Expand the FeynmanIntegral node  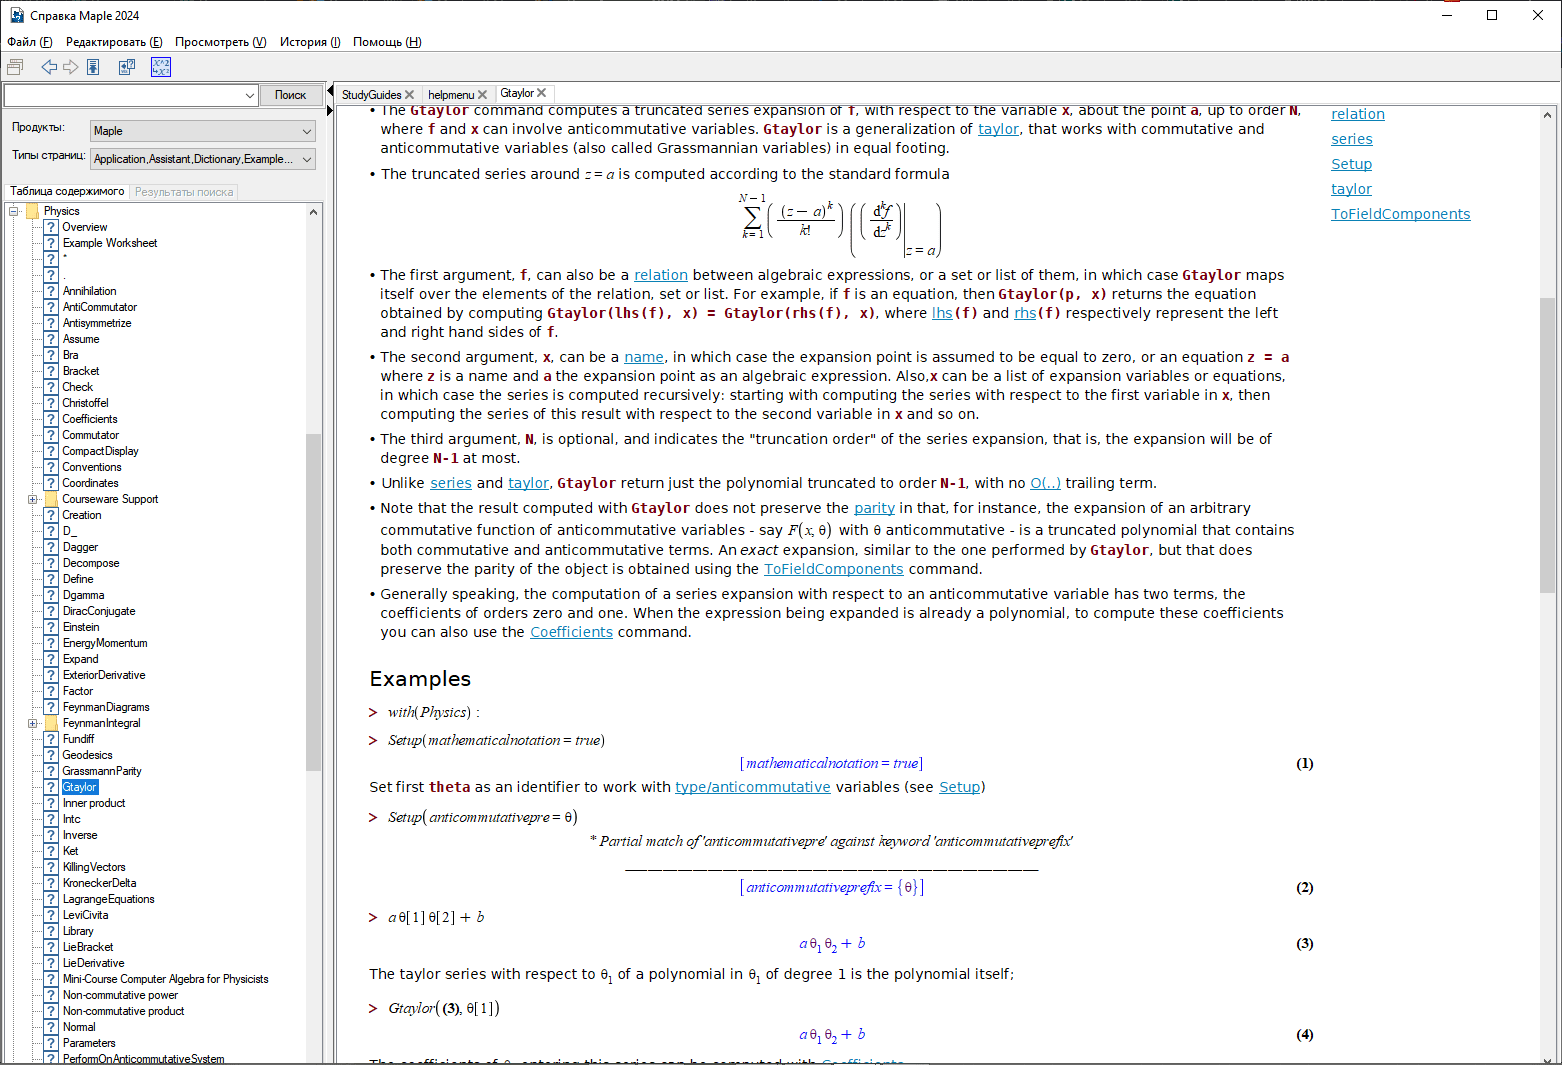pos(32,723)
